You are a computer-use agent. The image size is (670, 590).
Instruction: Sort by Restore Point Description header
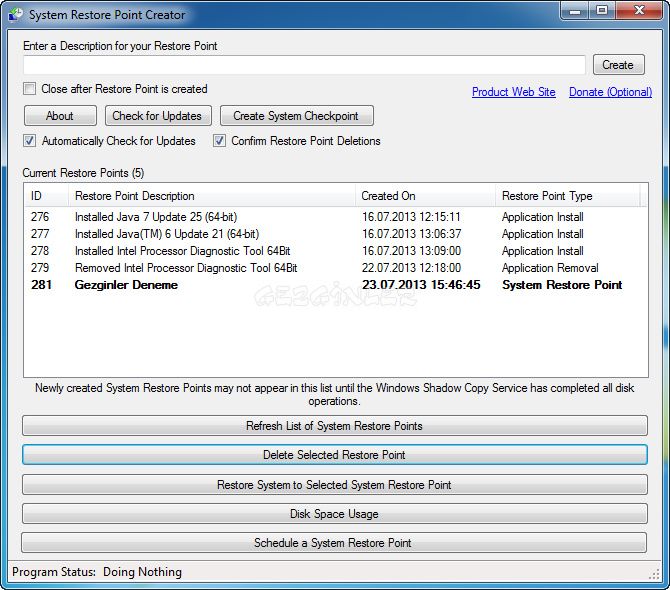pos(212,196)
